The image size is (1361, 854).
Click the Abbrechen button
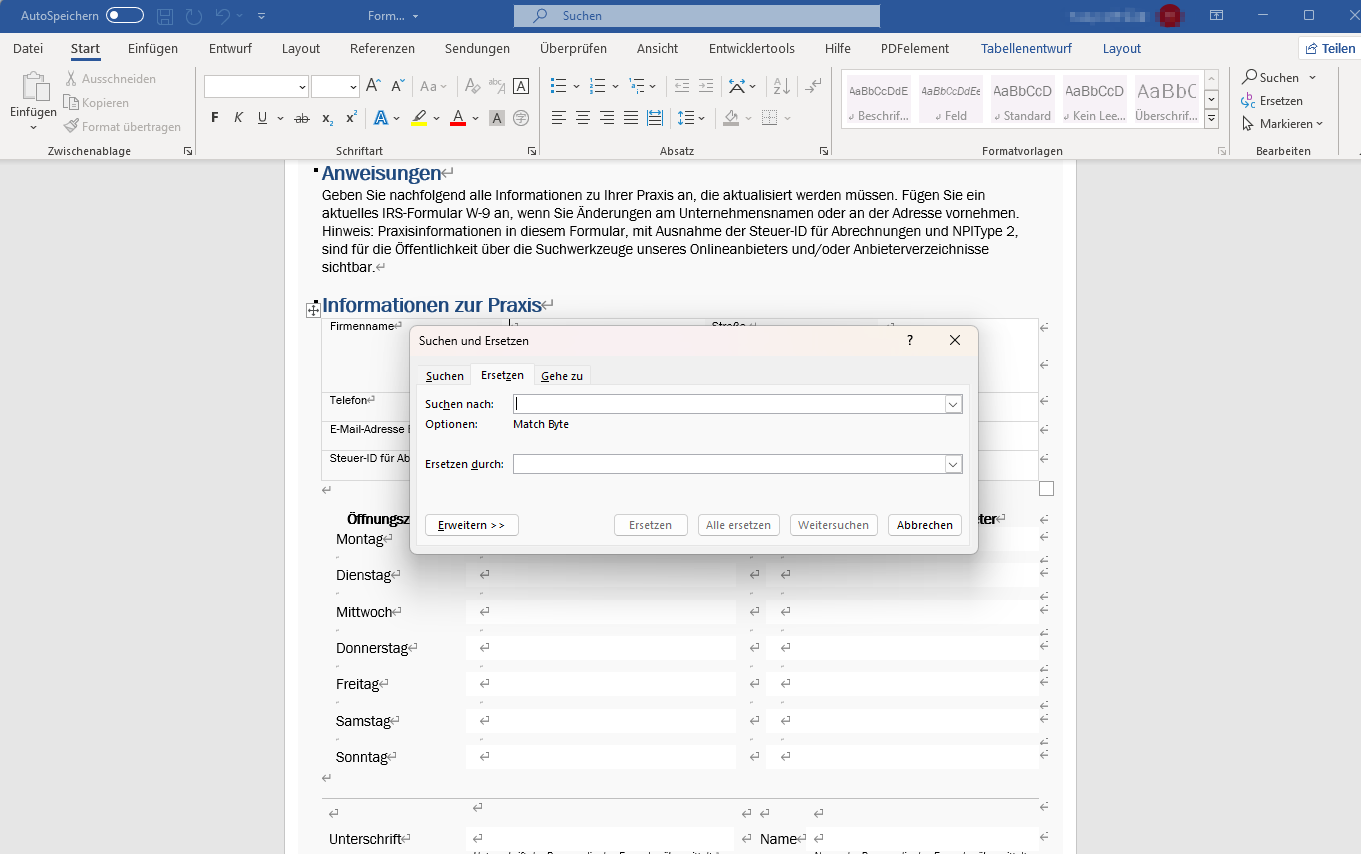[x=925, y=525]
